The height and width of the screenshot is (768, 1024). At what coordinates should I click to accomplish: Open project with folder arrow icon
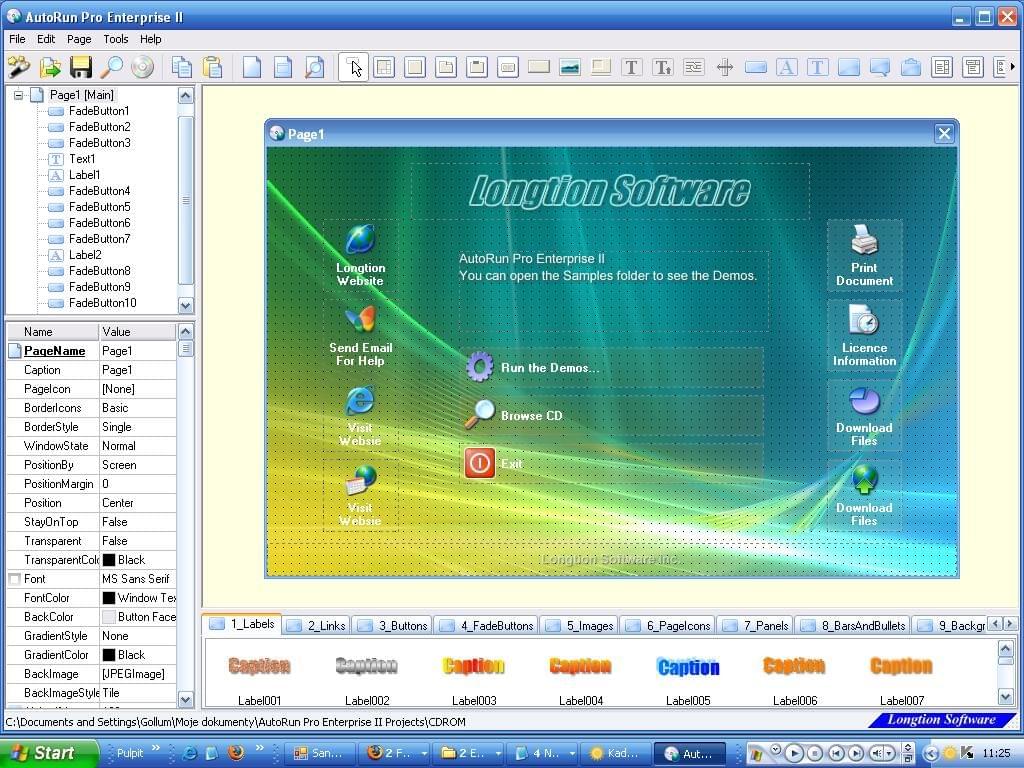click(50, 67)
